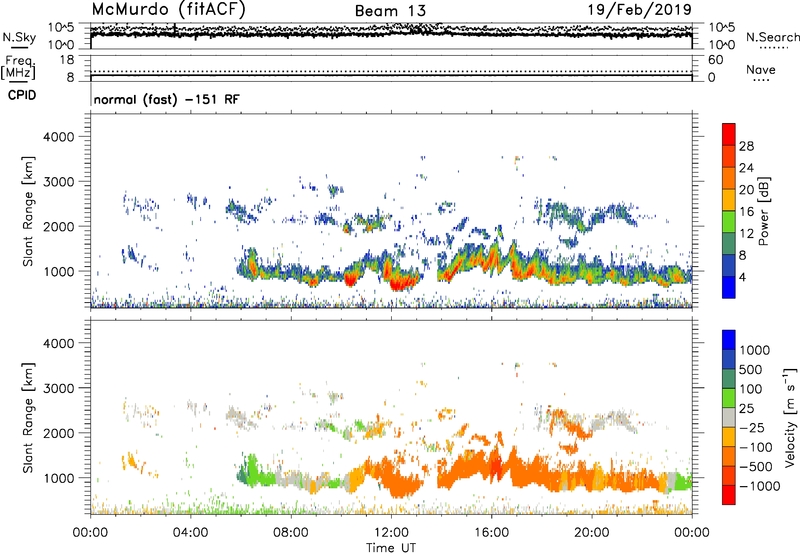Screen dimensions: 800x554
Task: Click the Slant Range [km] label of power panel
Action: (28, 211)
